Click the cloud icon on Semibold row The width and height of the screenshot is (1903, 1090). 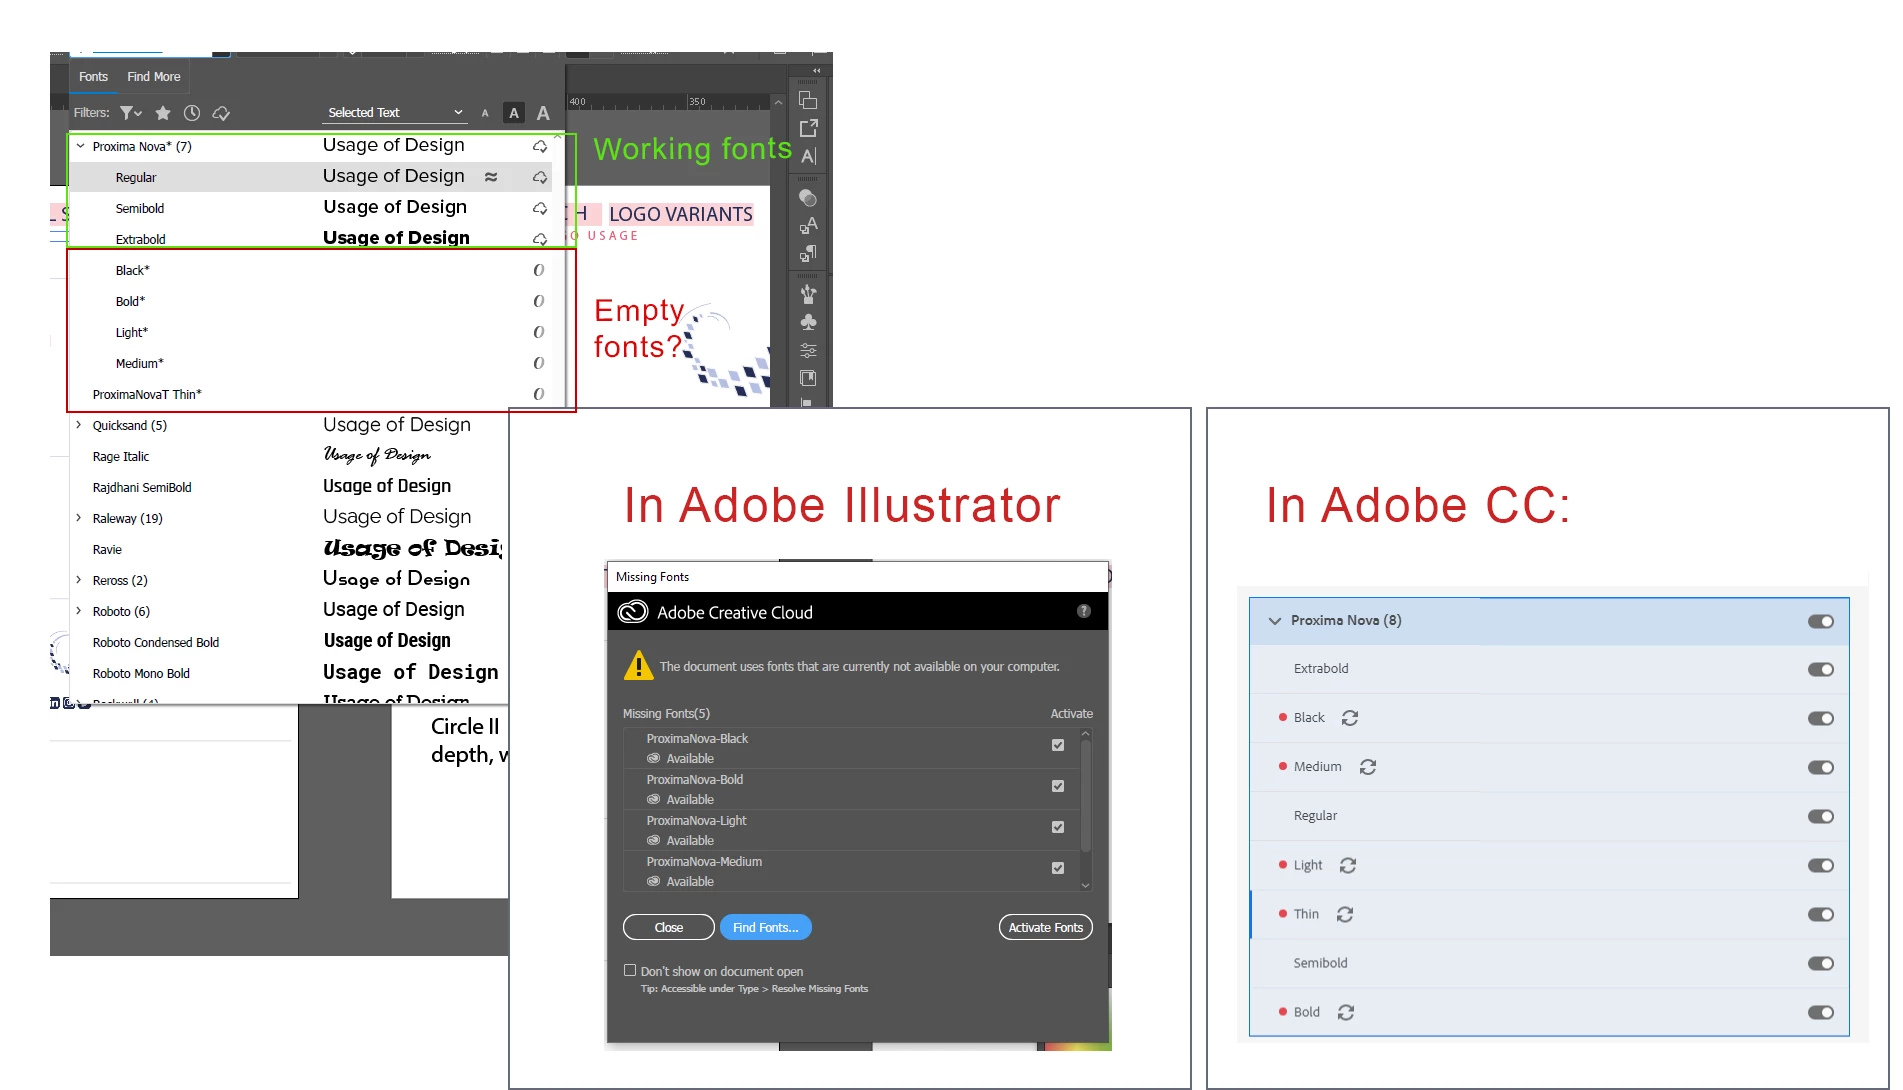pyautogui.click(x=540, y=208)
